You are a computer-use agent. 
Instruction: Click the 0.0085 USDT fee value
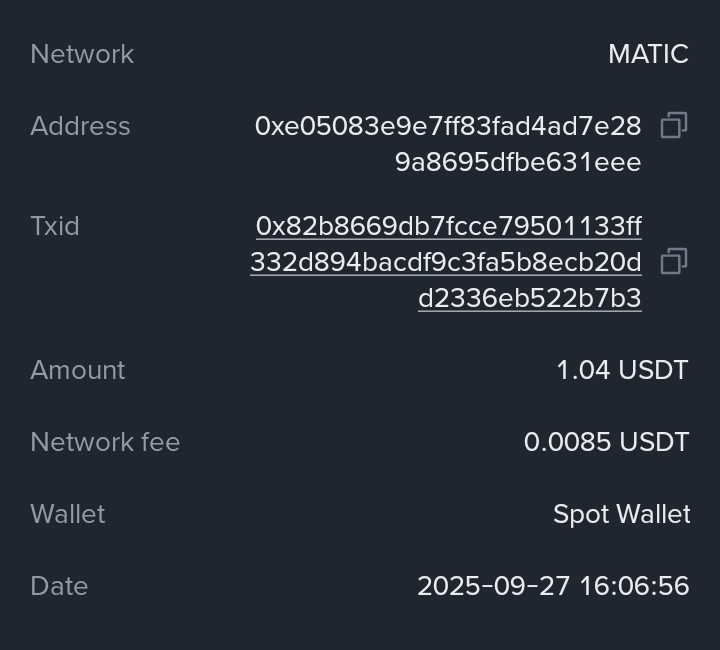606,442
